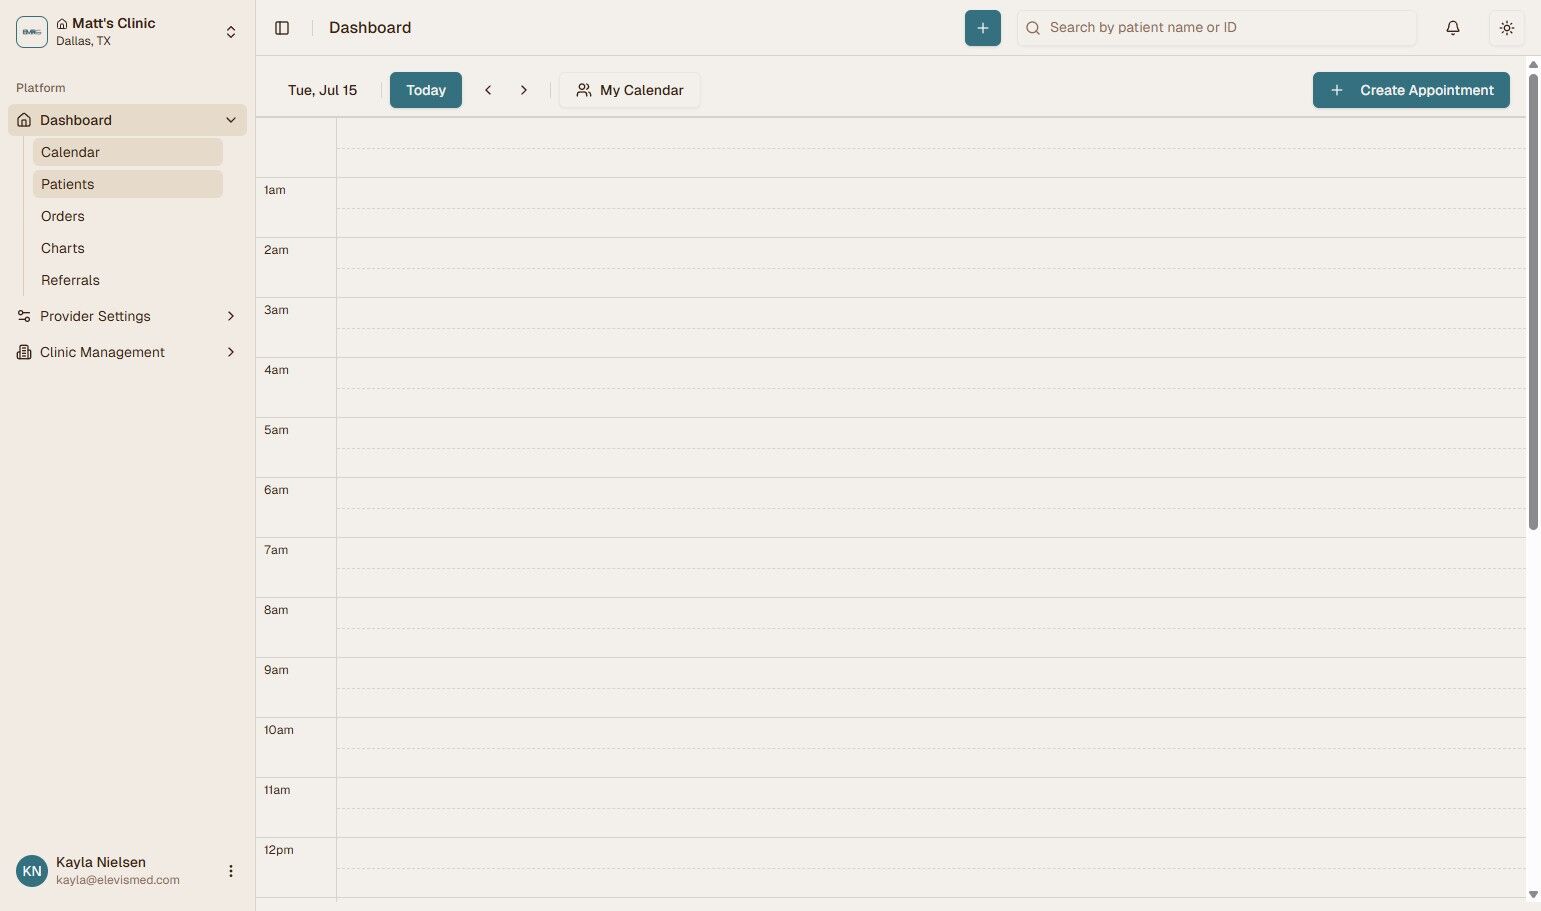Click the kayla@elevismed.com email text
Viewport: 1541px width, 911px height.
pyautogui.click(x=118, y=880)
